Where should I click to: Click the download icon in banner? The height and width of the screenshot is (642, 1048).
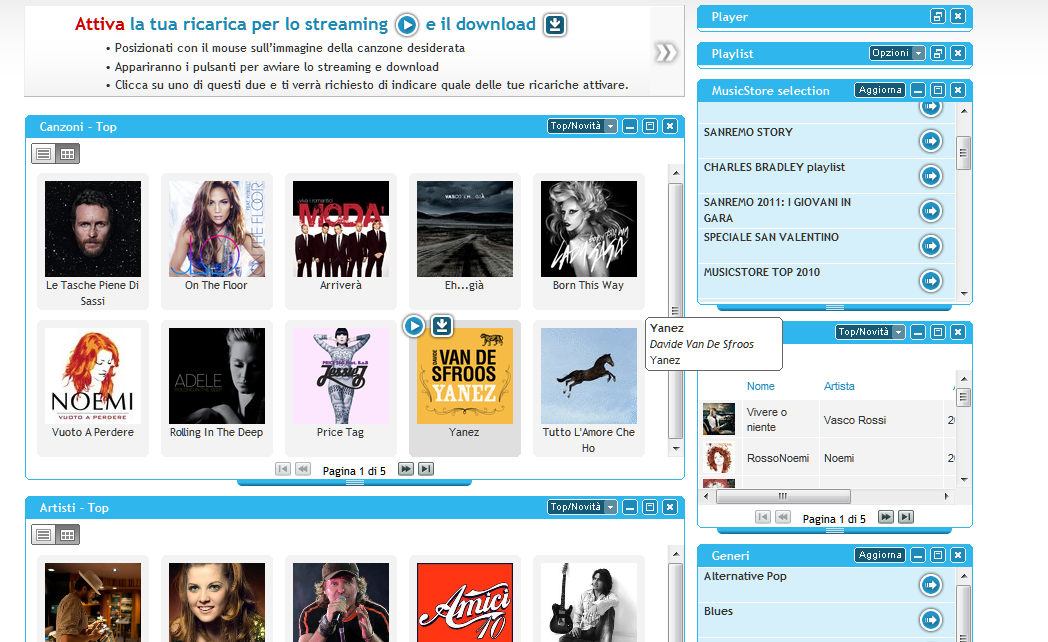(554, 25)
